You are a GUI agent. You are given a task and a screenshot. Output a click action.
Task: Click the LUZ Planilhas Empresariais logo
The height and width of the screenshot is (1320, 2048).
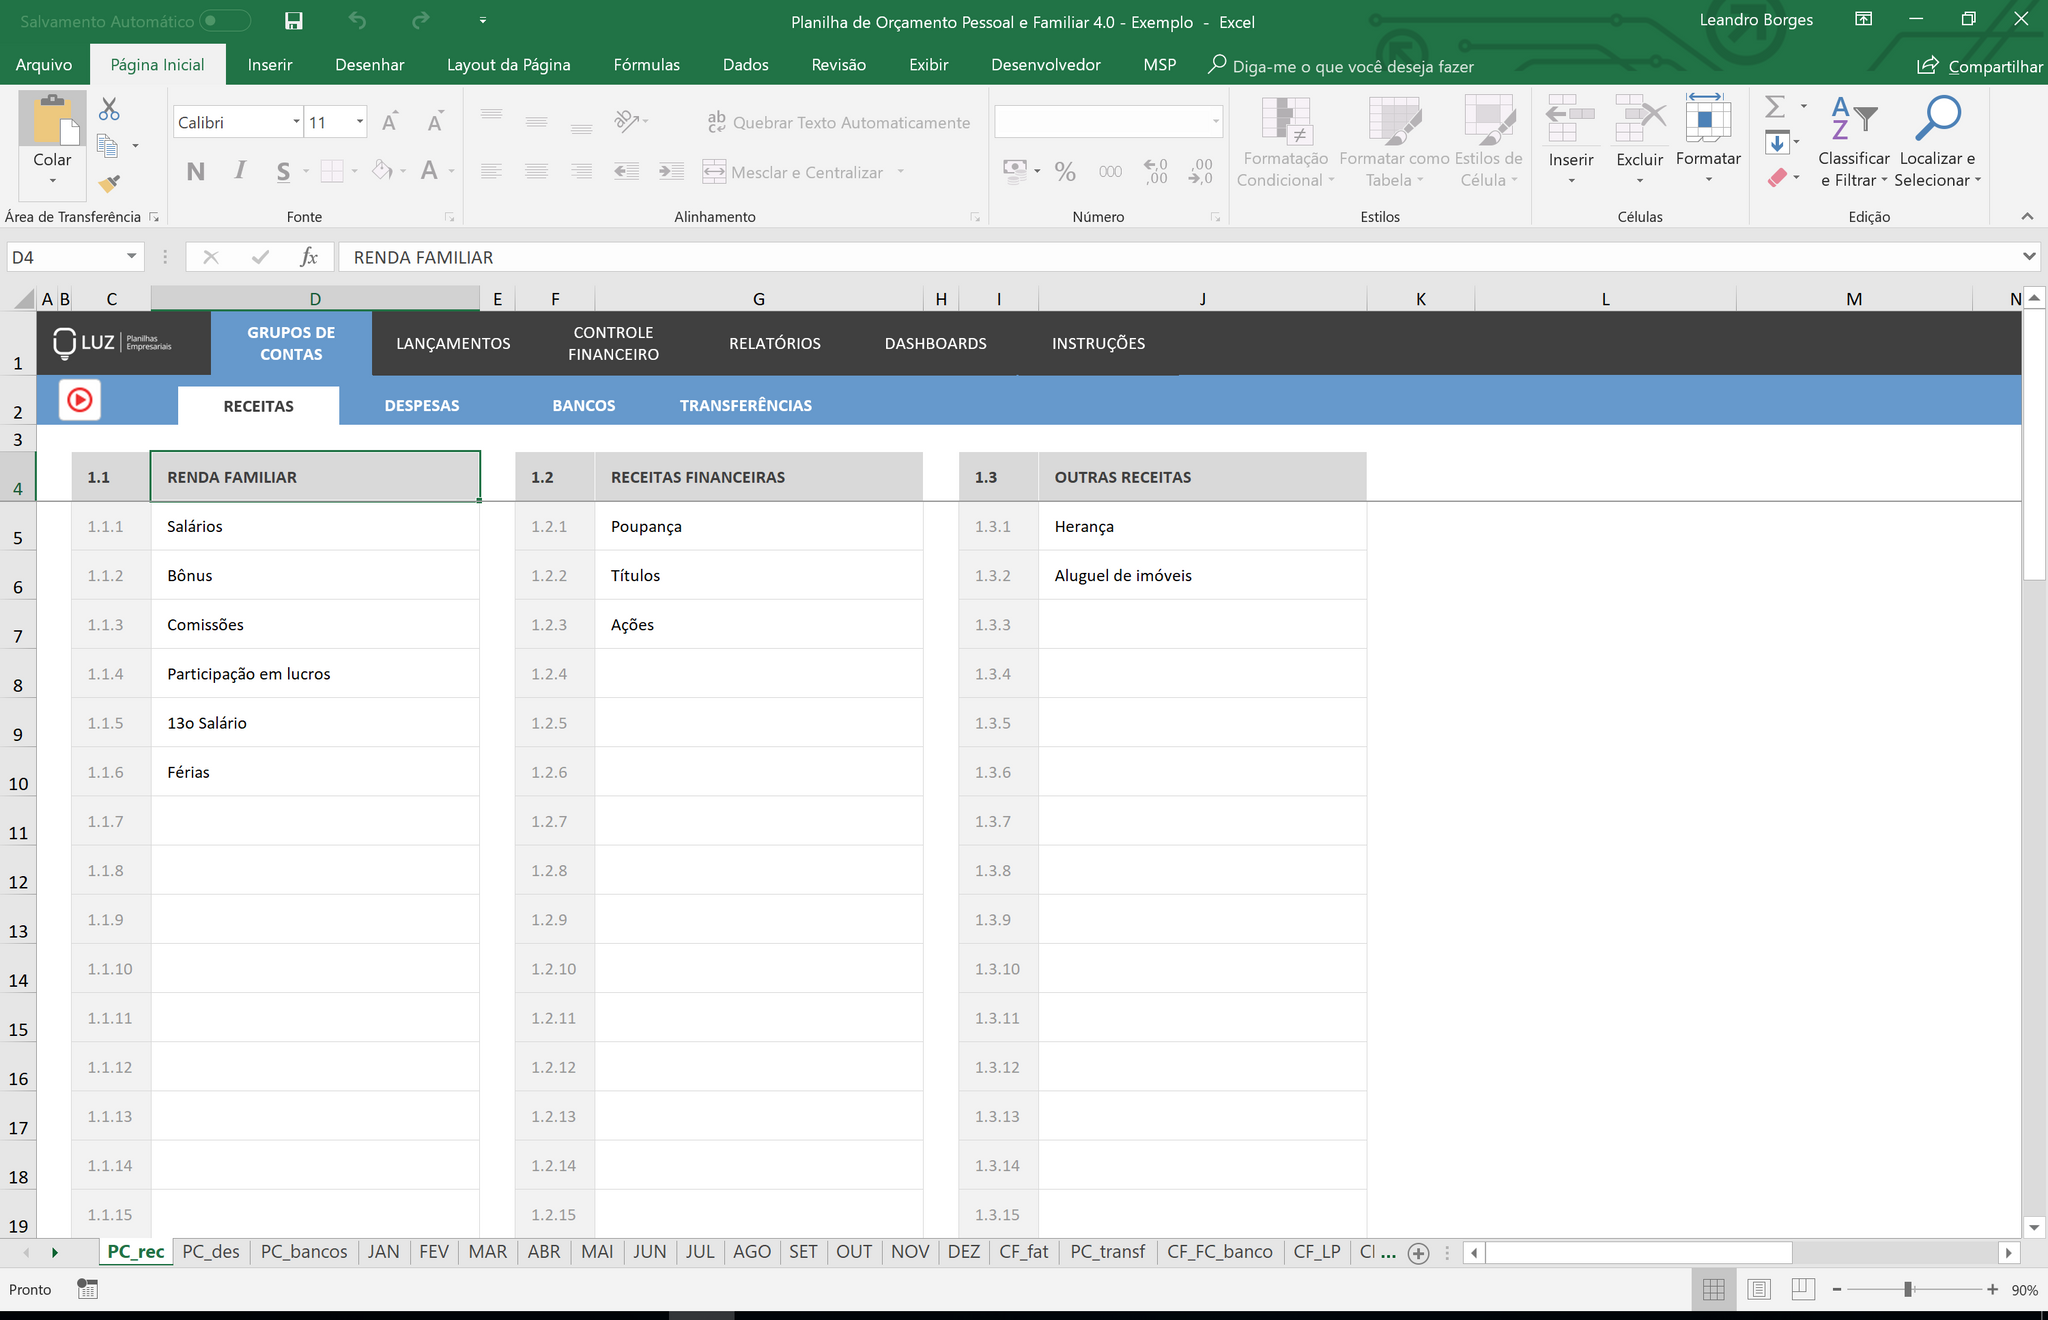click(112, 343)
